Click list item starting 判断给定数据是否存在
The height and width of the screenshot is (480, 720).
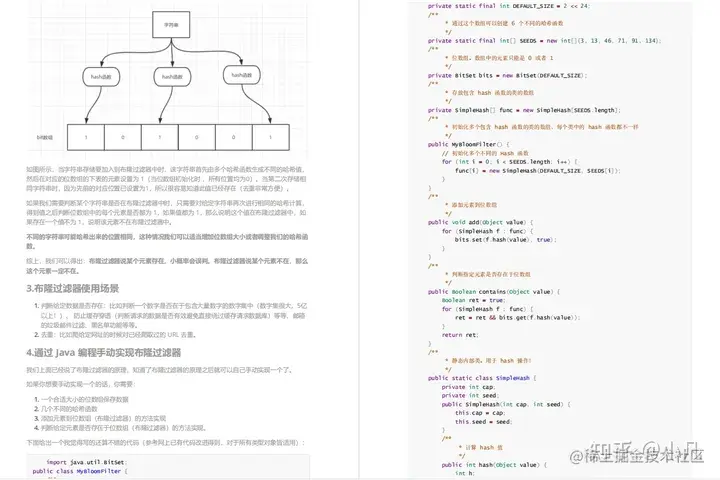coord(173,315)
